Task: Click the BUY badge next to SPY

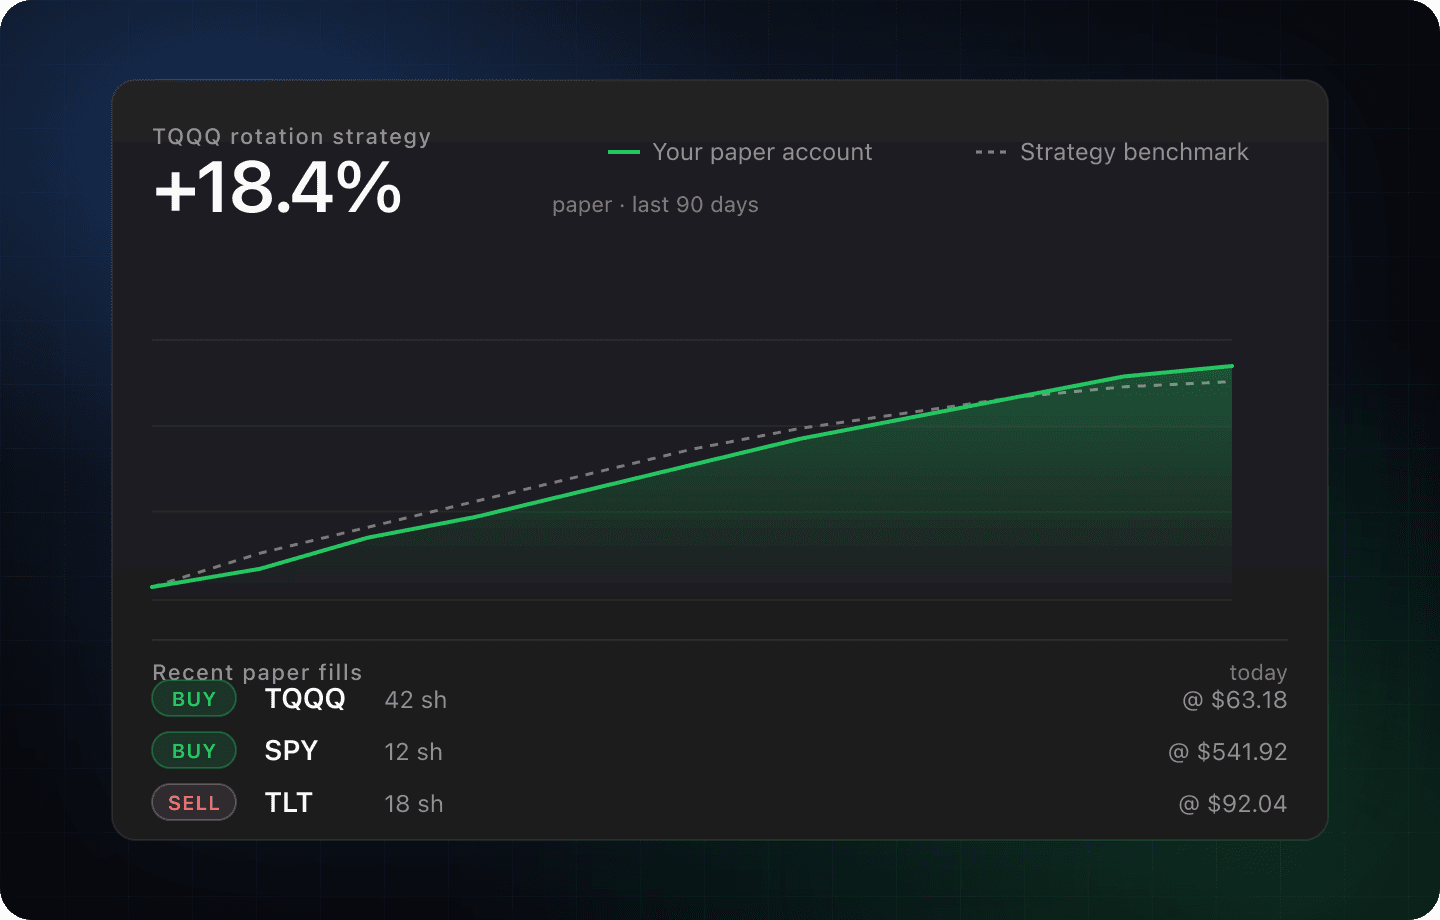Action: pyautogui.click(x=194, y=751)
